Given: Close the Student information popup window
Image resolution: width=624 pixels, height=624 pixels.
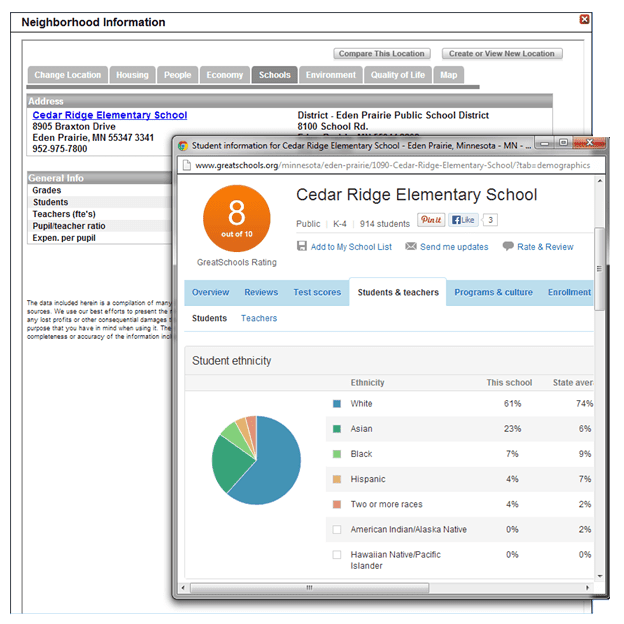Looking at the screenshot, I should [589, 143].
